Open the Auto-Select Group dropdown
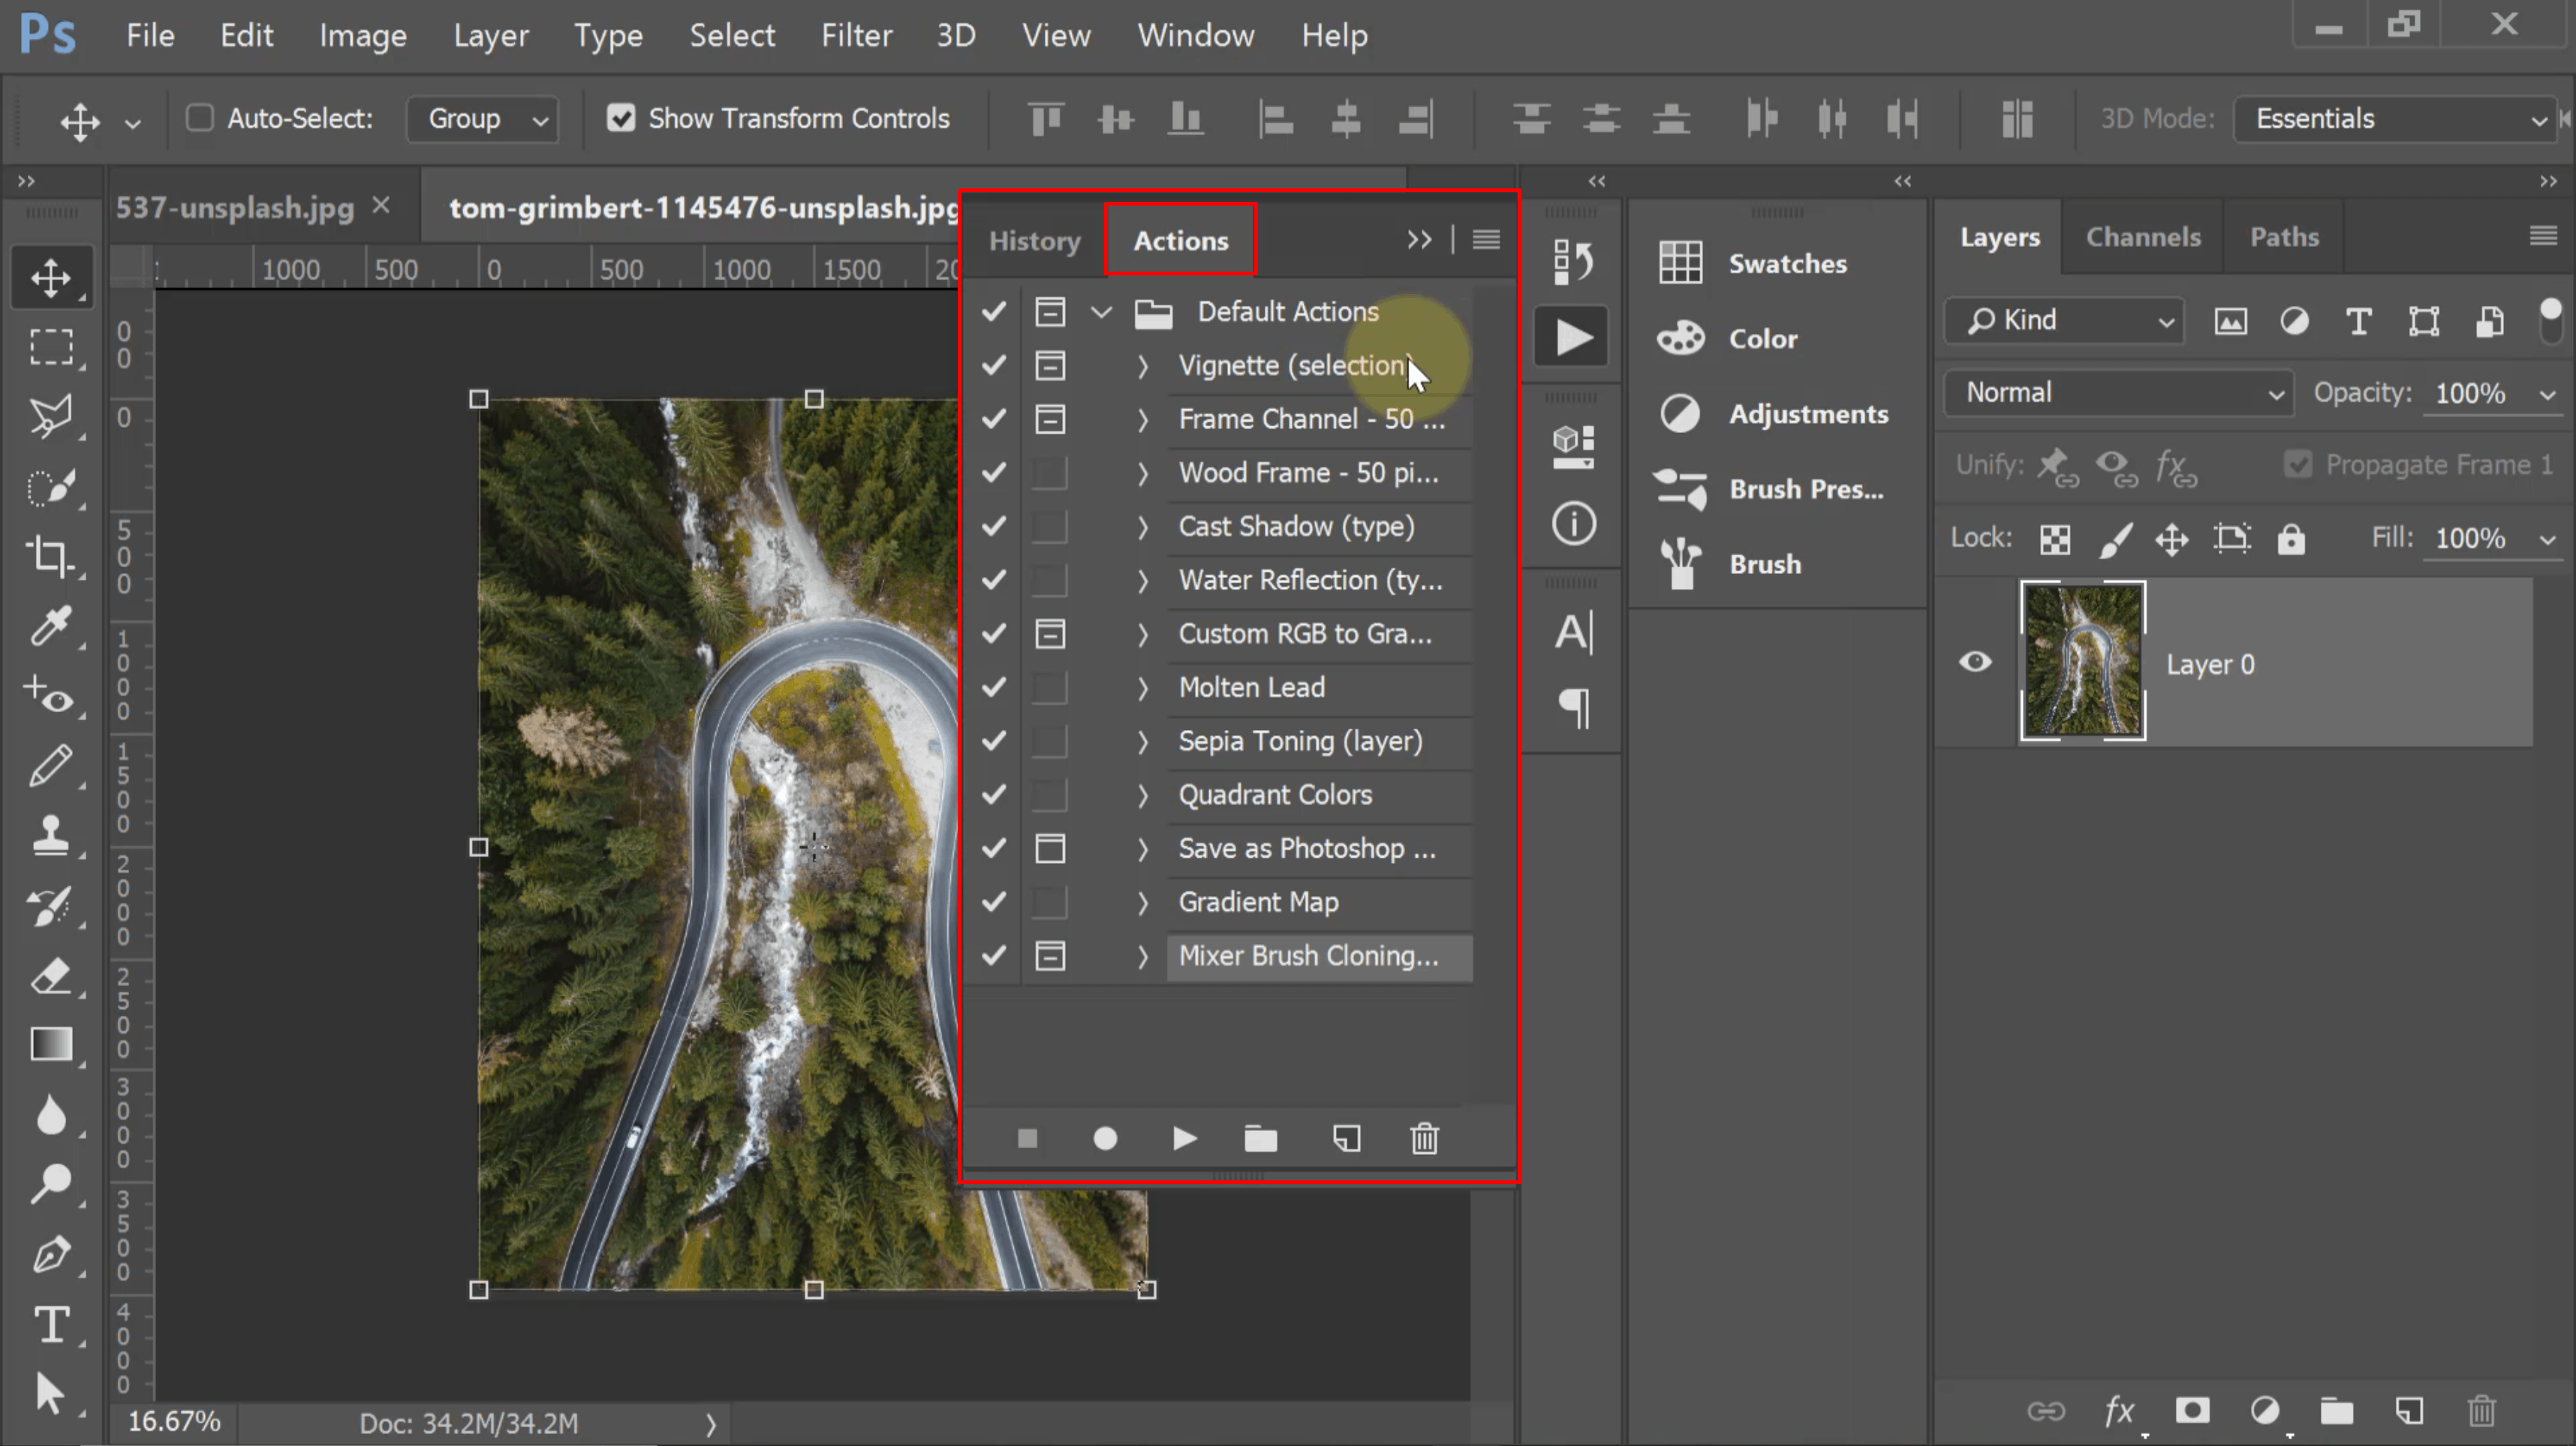 [483, 119]
